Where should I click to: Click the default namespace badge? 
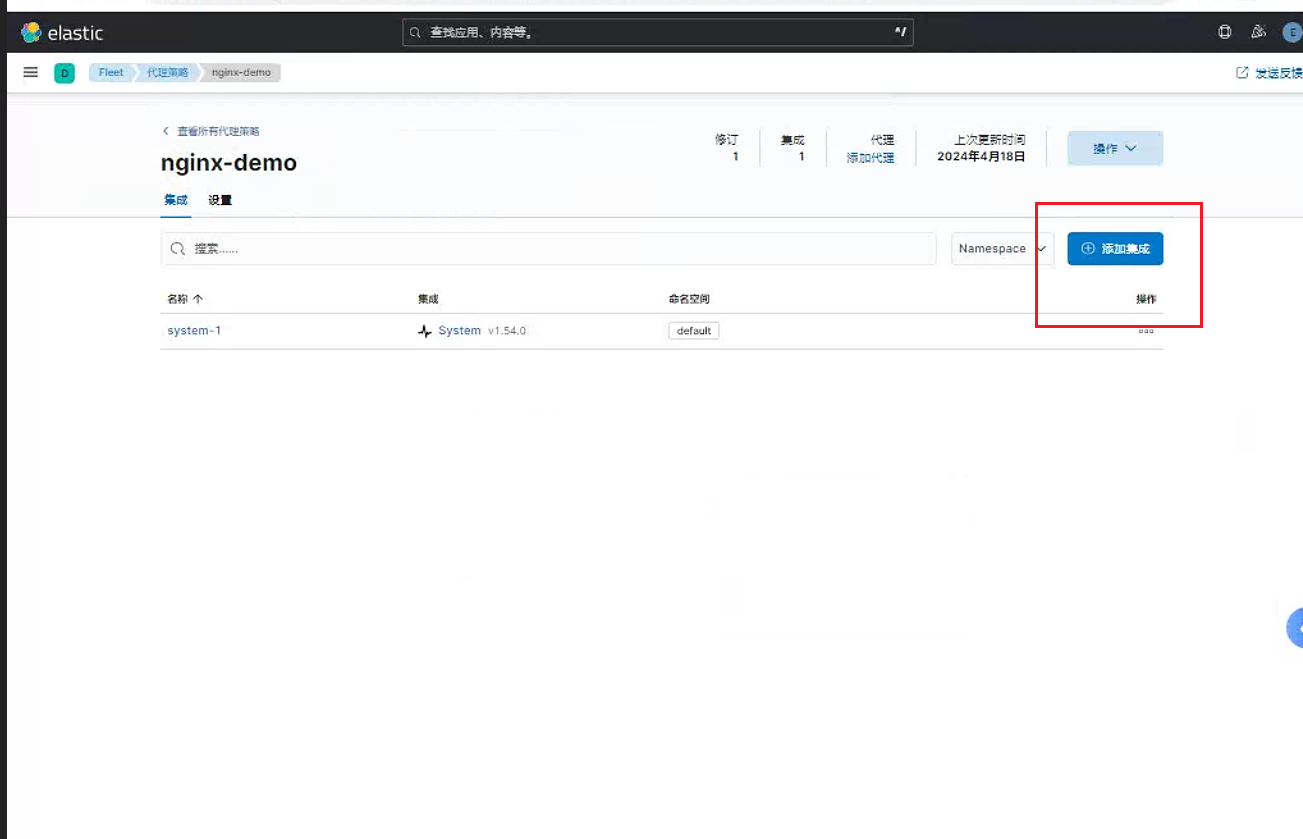(x=694, y=331)
